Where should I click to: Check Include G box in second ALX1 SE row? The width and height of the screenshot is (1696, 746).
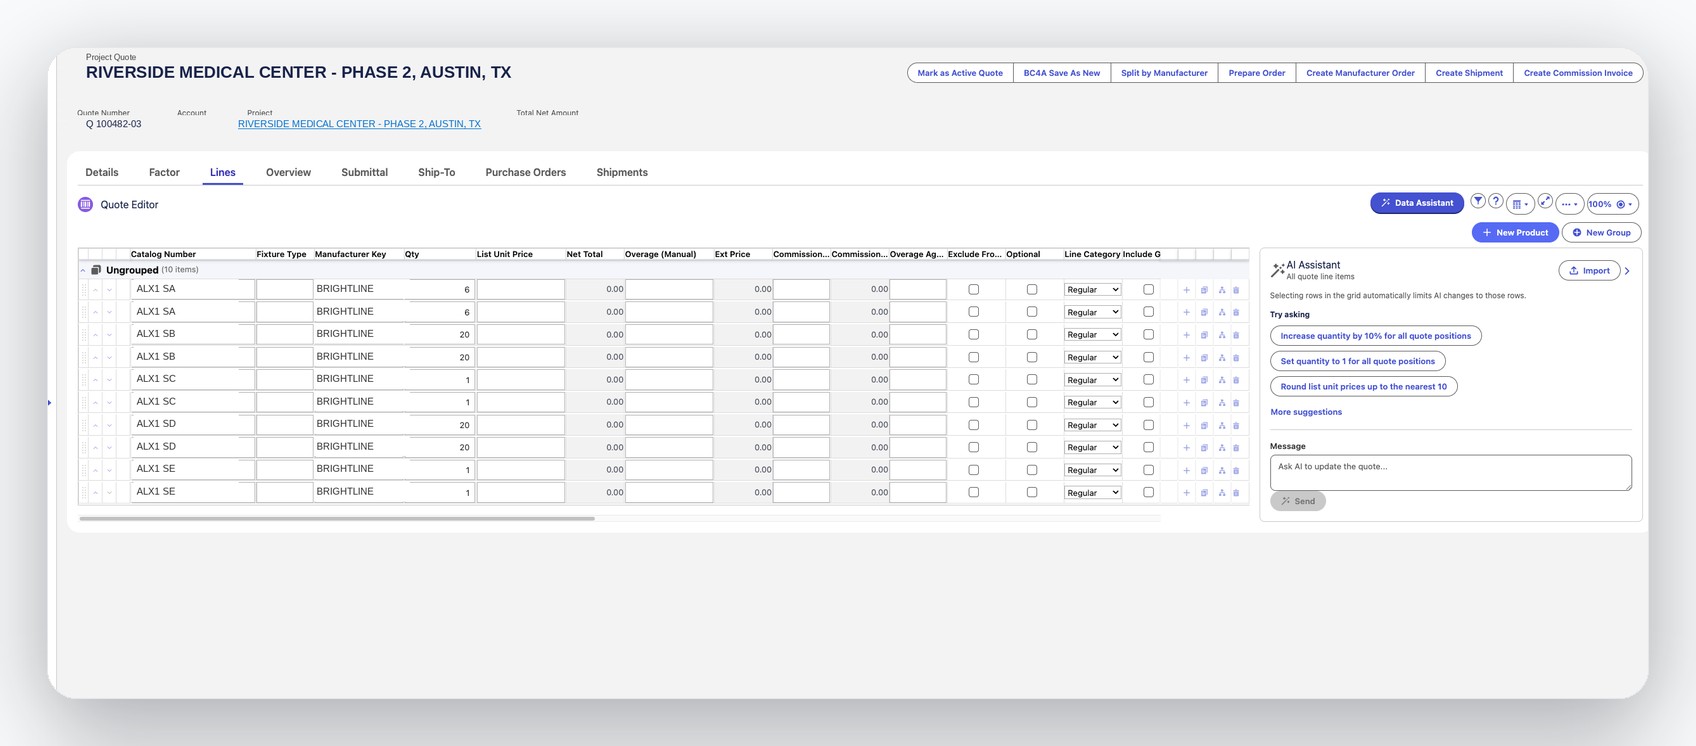1148,493
